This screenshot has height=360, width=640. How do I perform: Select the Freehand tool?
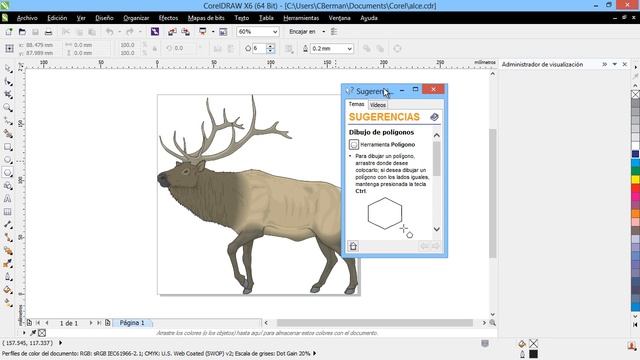(x=8, y=121)
